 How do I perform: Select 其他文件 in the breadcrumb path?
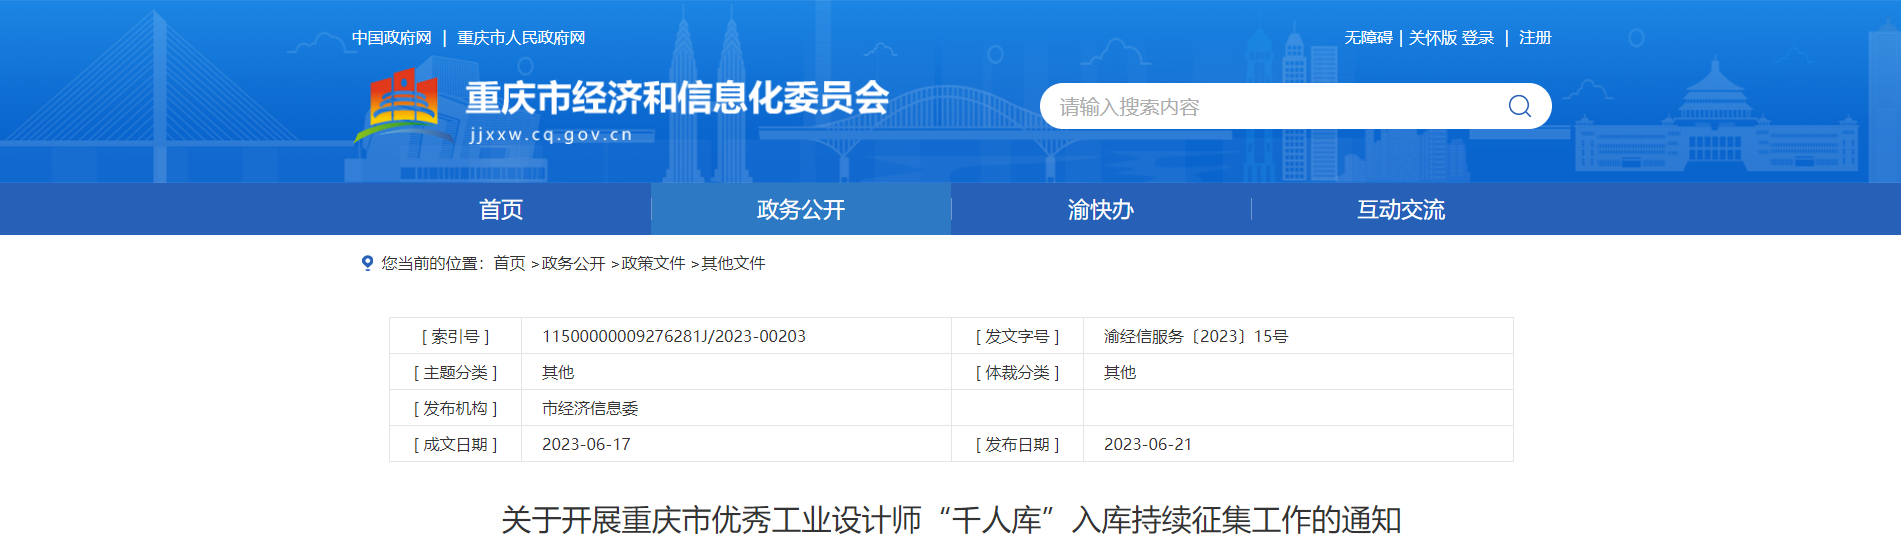coord(733,263)
